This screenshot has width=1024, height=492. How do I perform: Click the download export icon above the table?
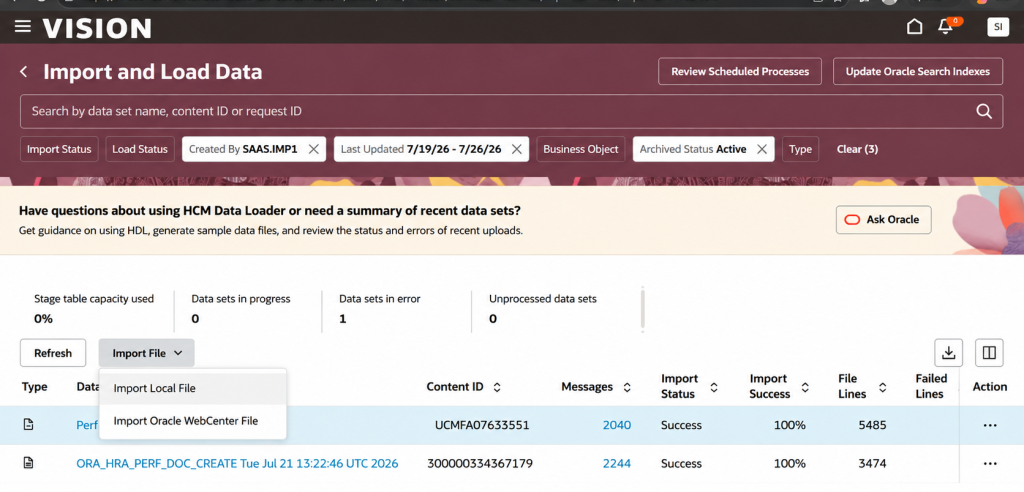948,353
